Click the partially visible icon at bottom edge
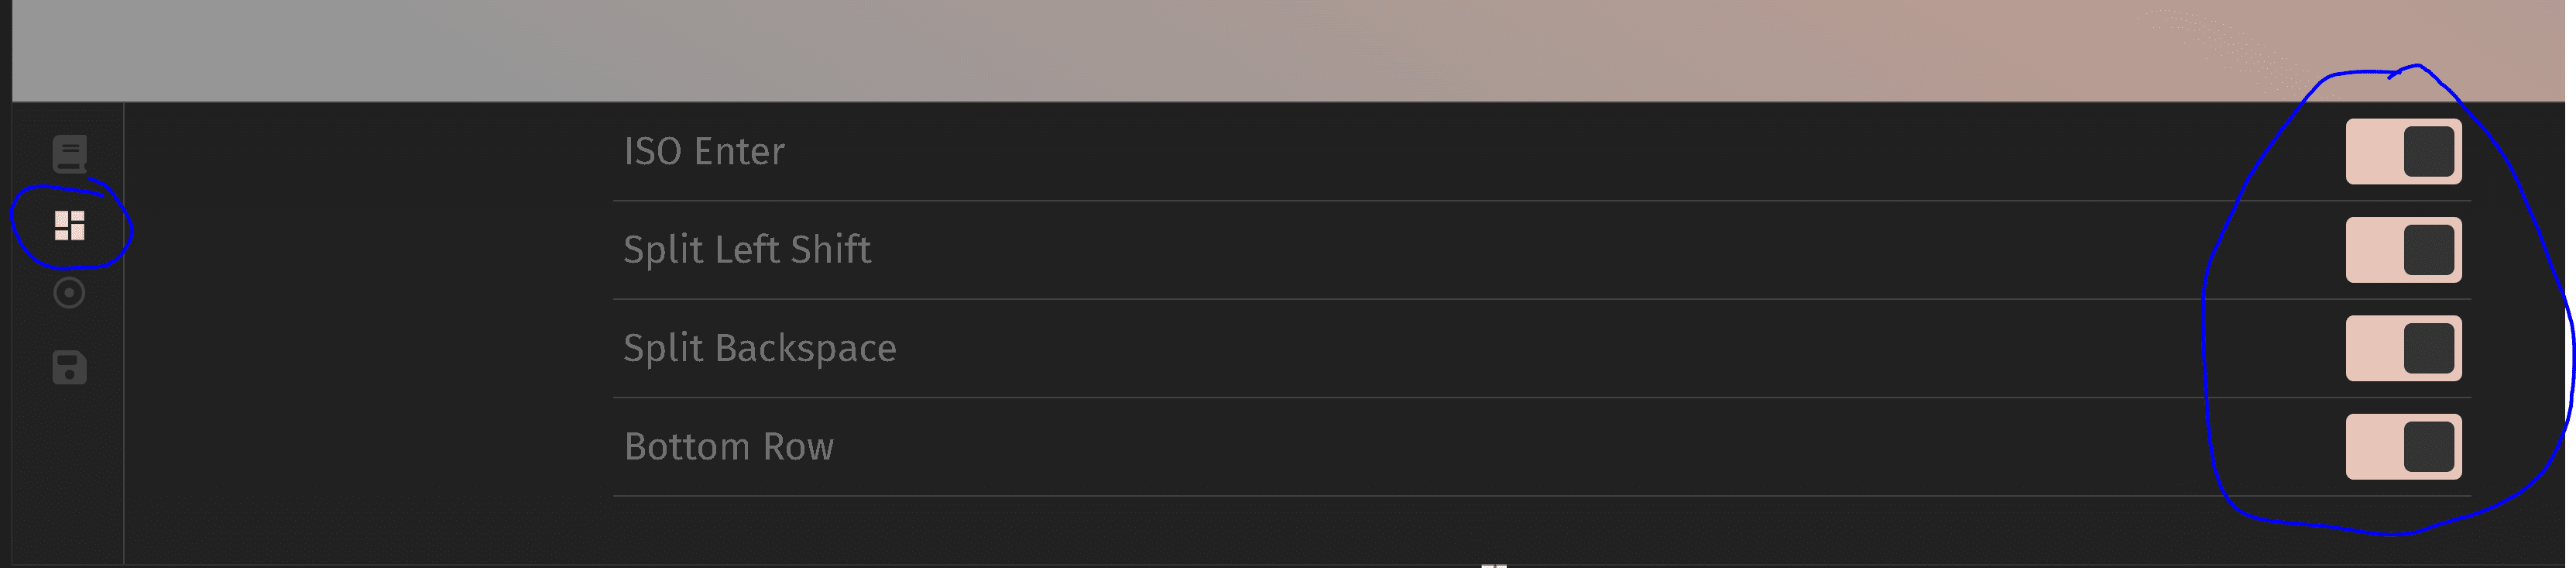 click(x=1493, y=564)
